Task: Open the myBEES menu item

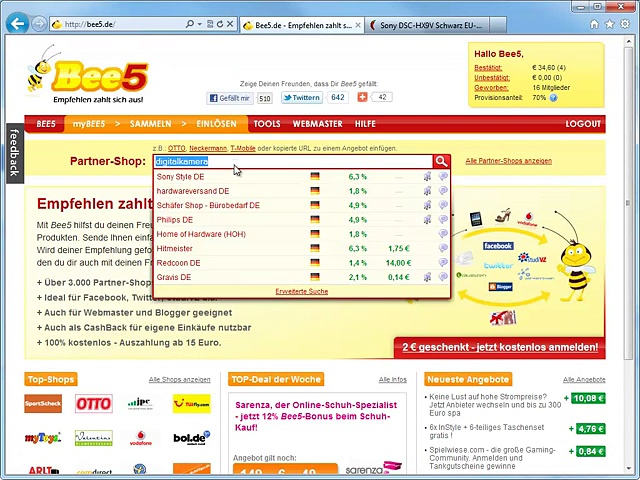Action: pyautogui.click(x=90, y=124)
